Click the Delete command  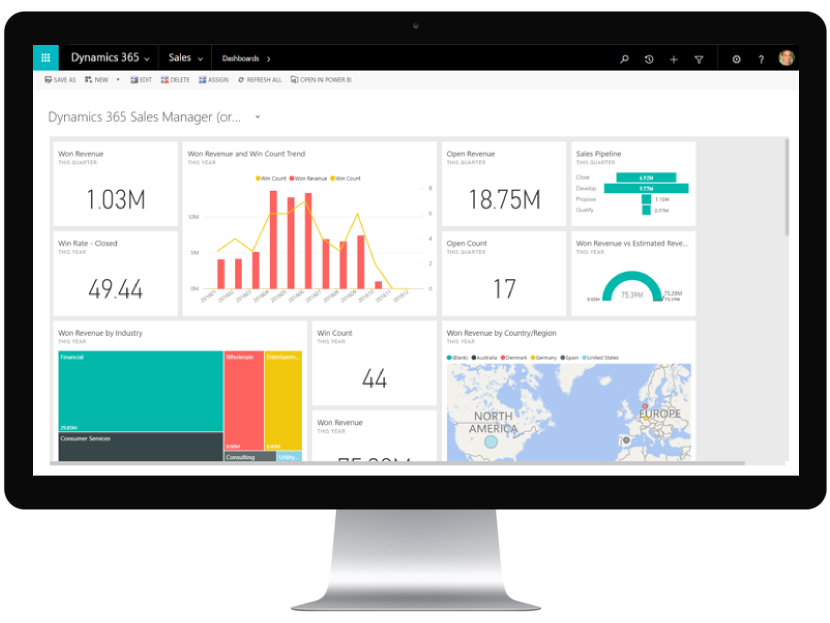(175, 80)
